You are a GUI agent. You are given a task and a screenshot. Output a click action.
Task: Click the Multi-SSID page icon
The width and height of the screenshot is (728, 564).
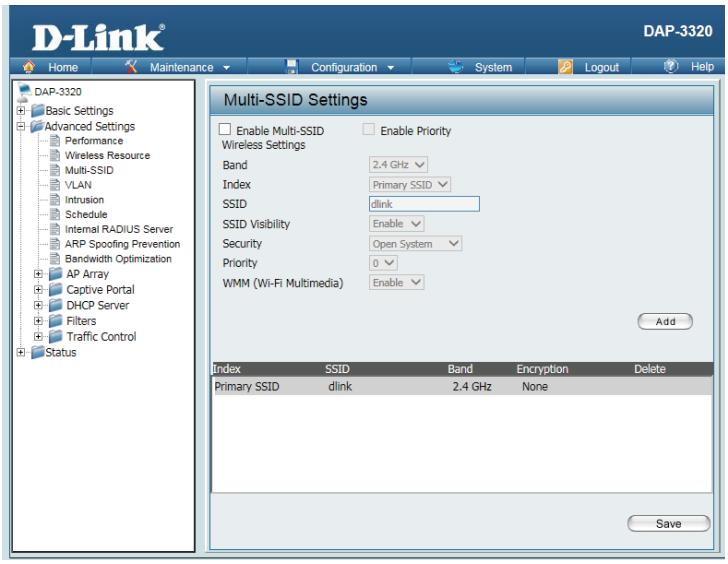pyautogui.click(x=55, y=170)
